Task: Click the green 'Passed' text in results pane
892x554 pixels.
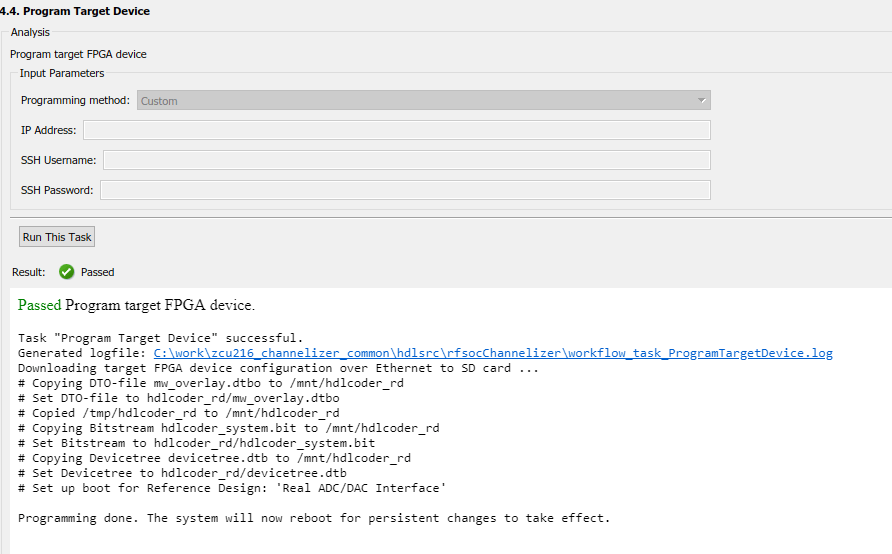Action: [x=39, y=305]
